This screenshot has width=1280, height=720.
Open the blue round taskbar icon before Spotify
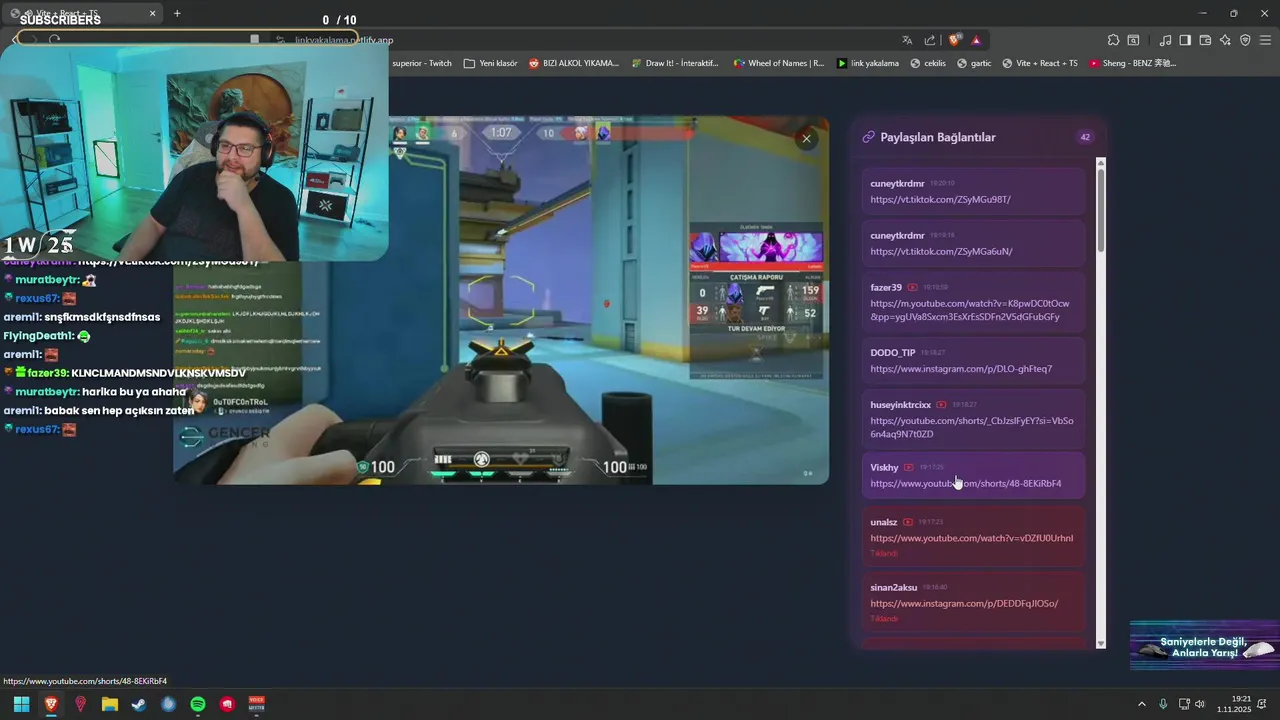[168, 704]
